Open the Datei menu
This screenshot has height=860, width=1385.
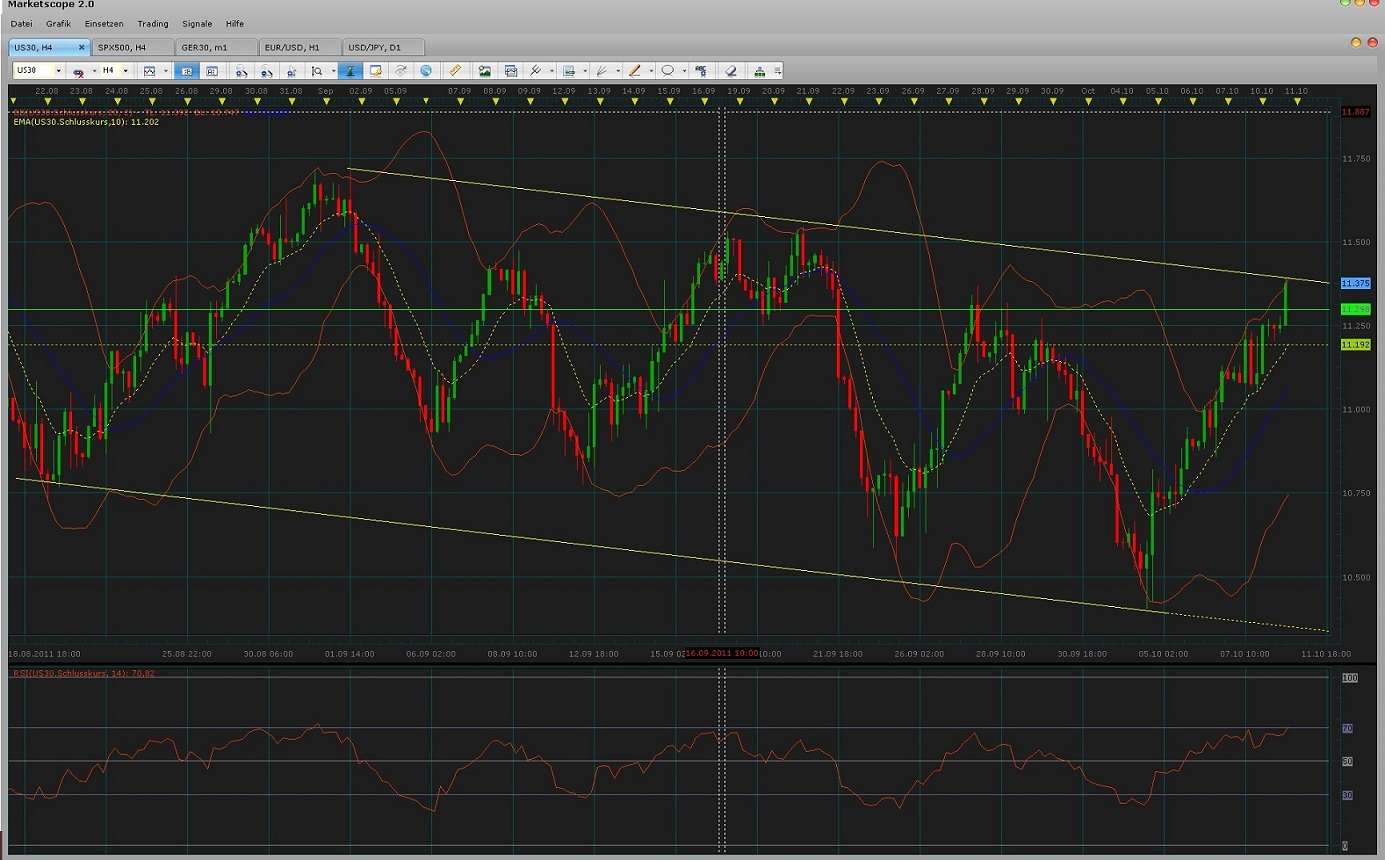(x=21, y=23)
